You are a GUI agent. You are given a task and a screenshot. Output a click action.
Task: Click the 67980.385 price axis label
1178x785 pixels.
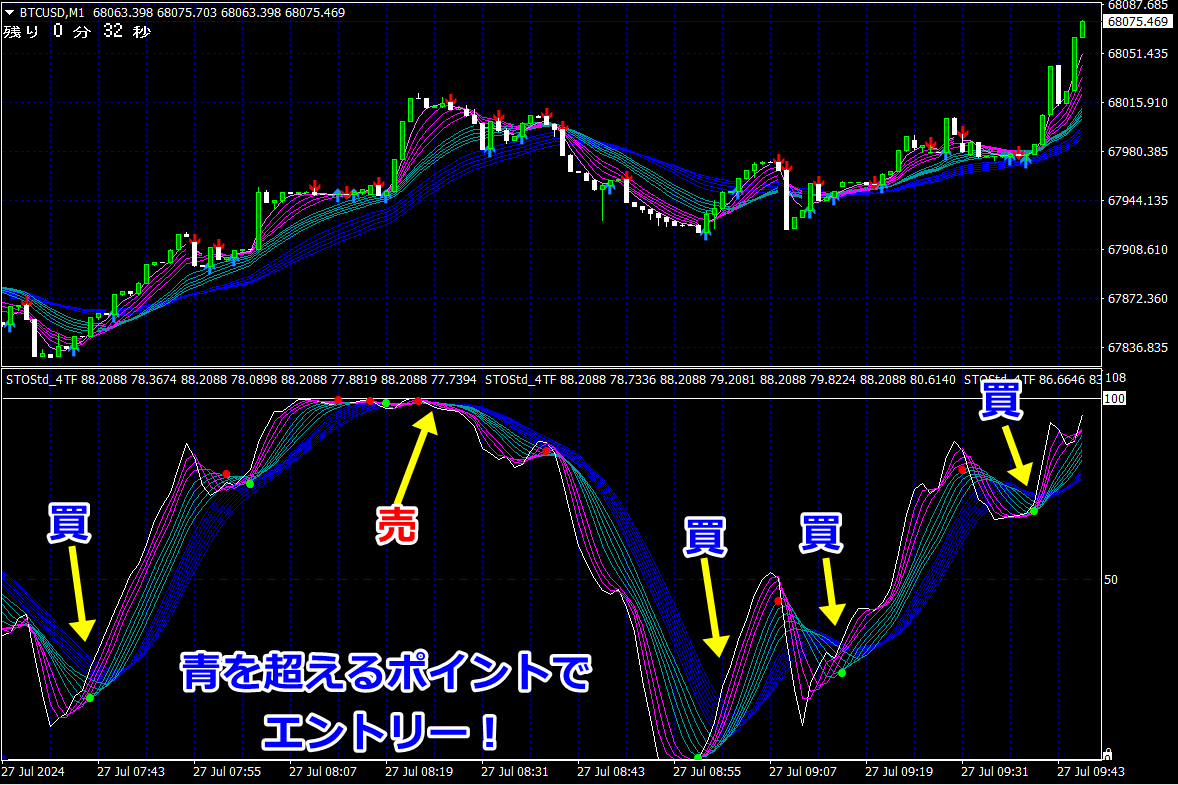click(1137, 152)
